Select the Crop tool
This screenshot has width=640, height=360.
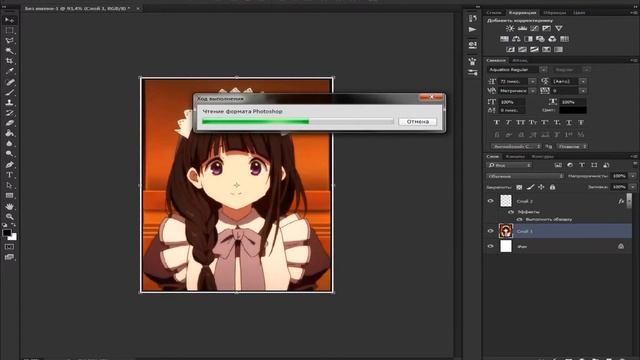pos(9,61)
